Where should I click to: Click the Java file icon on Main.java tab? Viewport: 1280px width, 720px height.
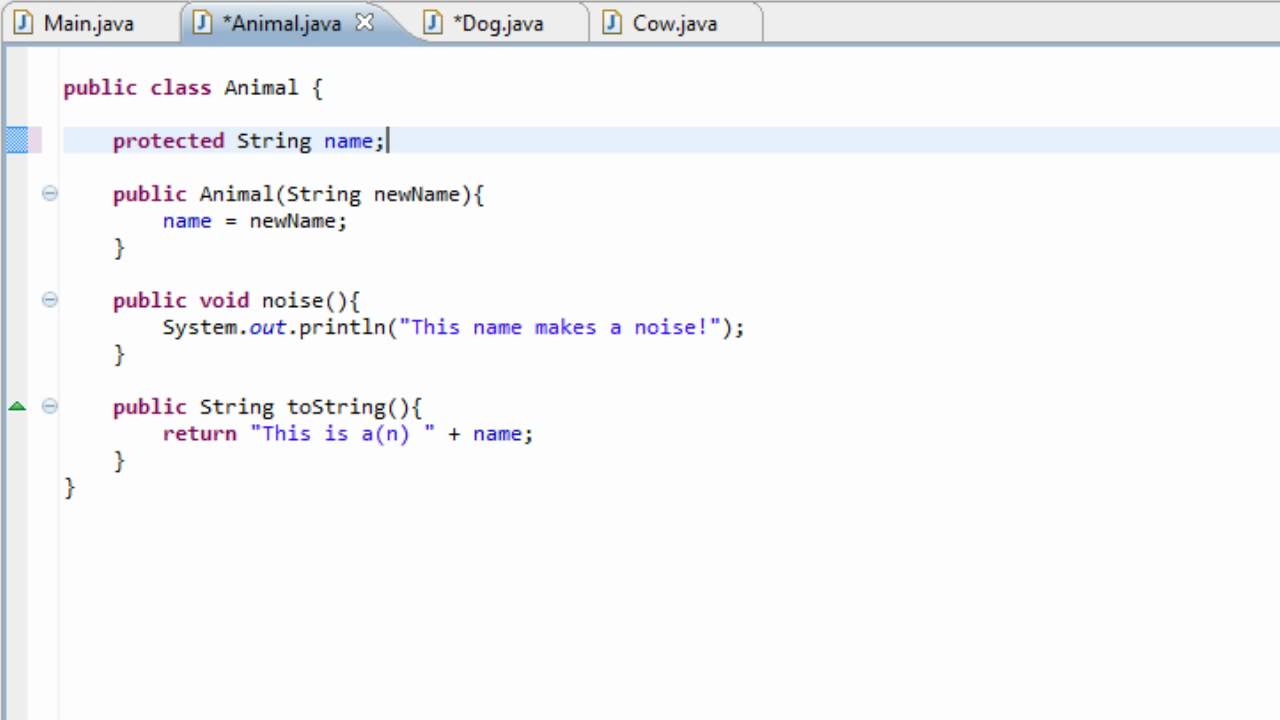pos(23,23)
